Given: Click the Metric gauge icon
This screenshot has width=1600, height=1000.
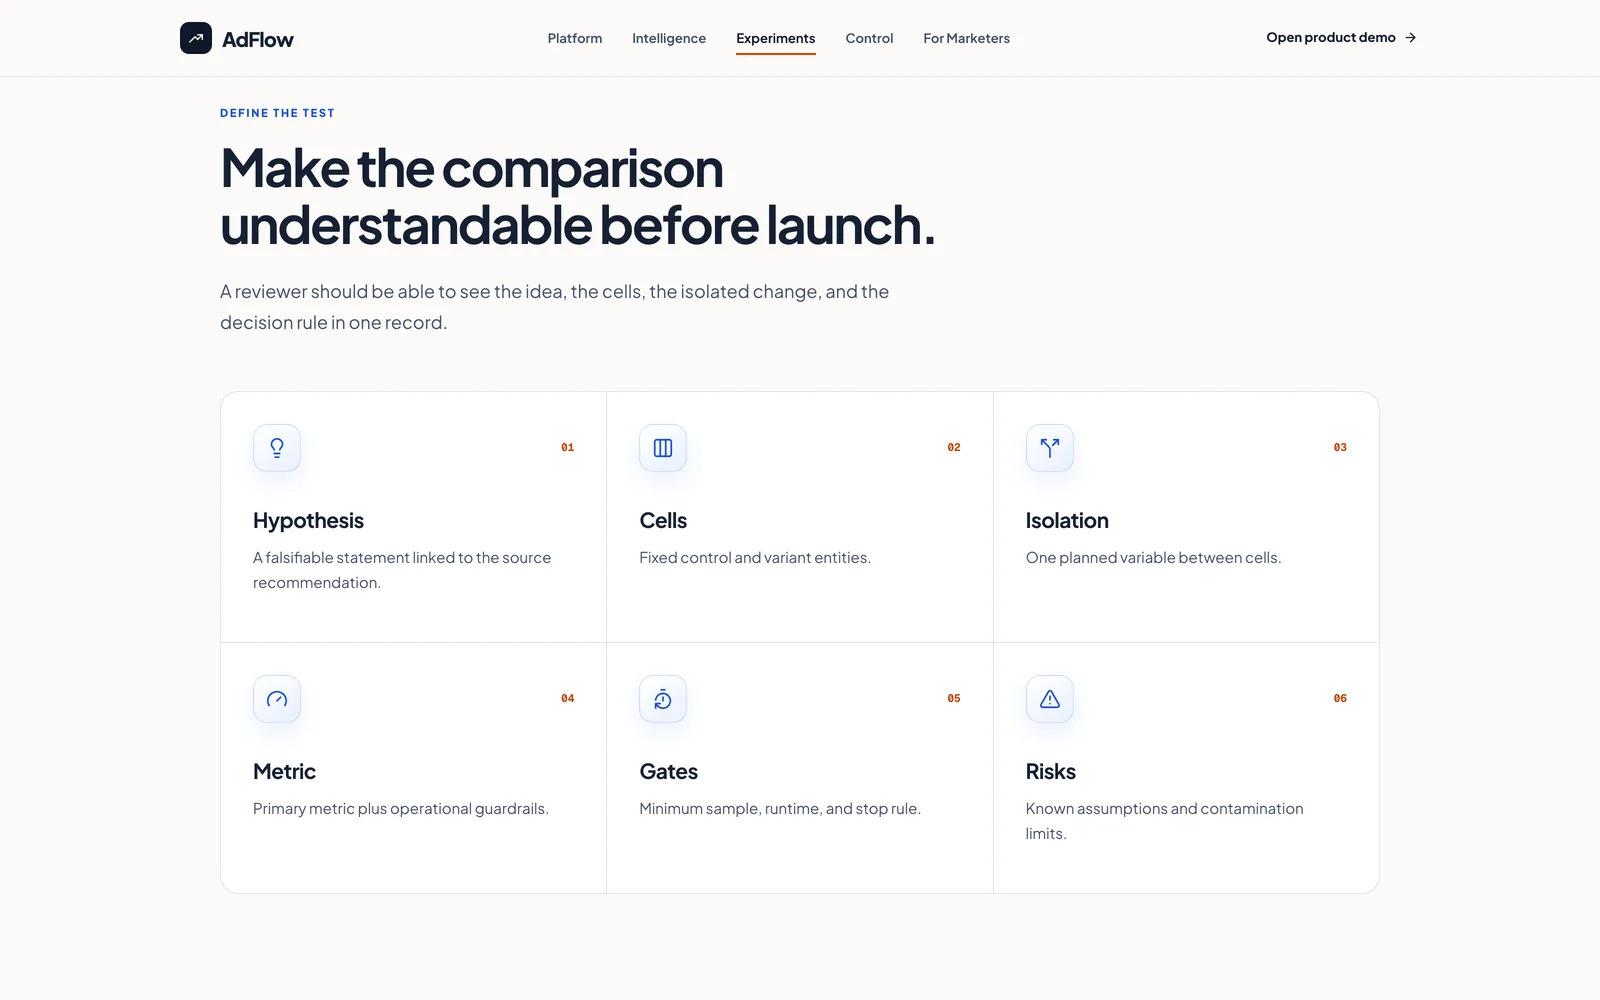Looking at the screenshot, I should tap(277, 699).
